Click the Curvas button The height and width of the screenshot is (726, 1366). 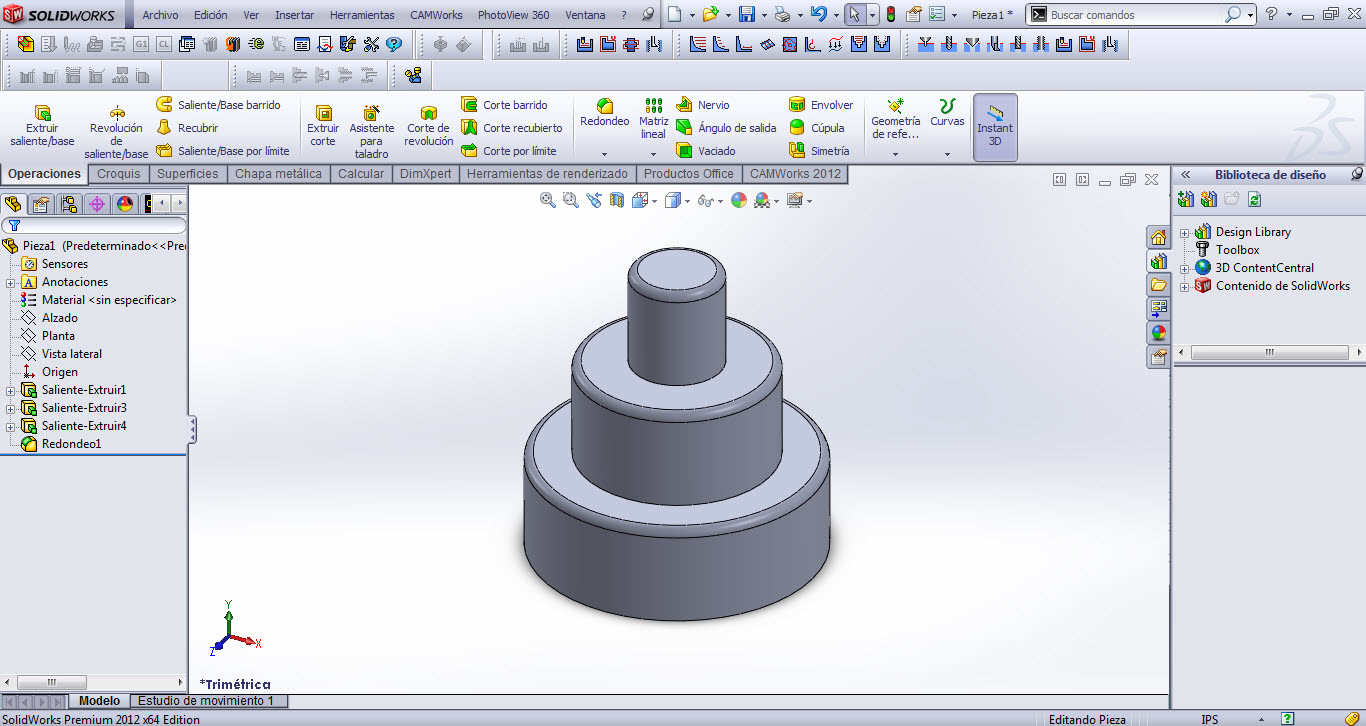[947, 120]
